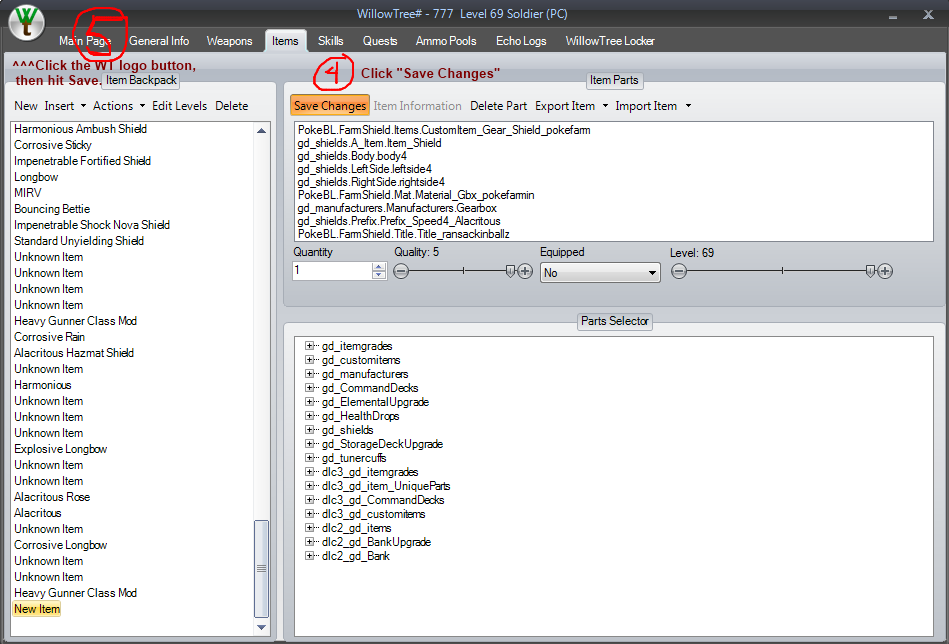Select the Items tab
Screen dimensions: 949x644
tap(285, 41)
